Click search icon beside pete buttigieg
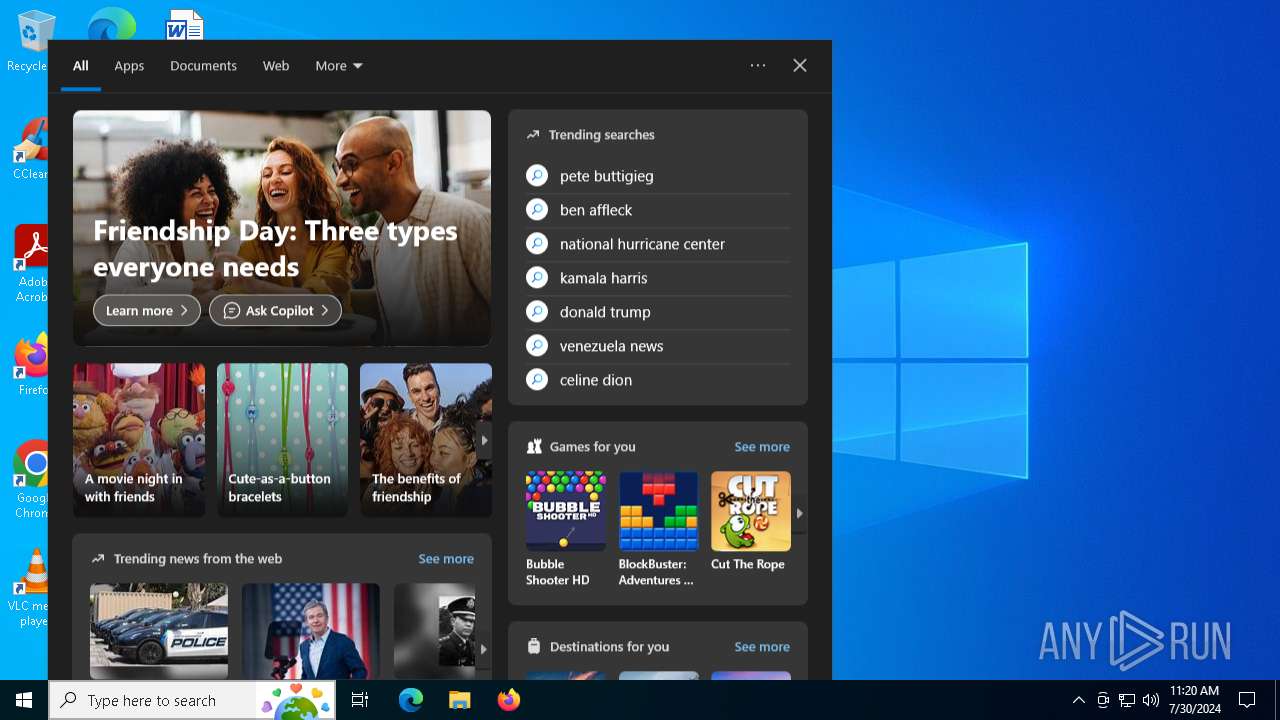 537,176
